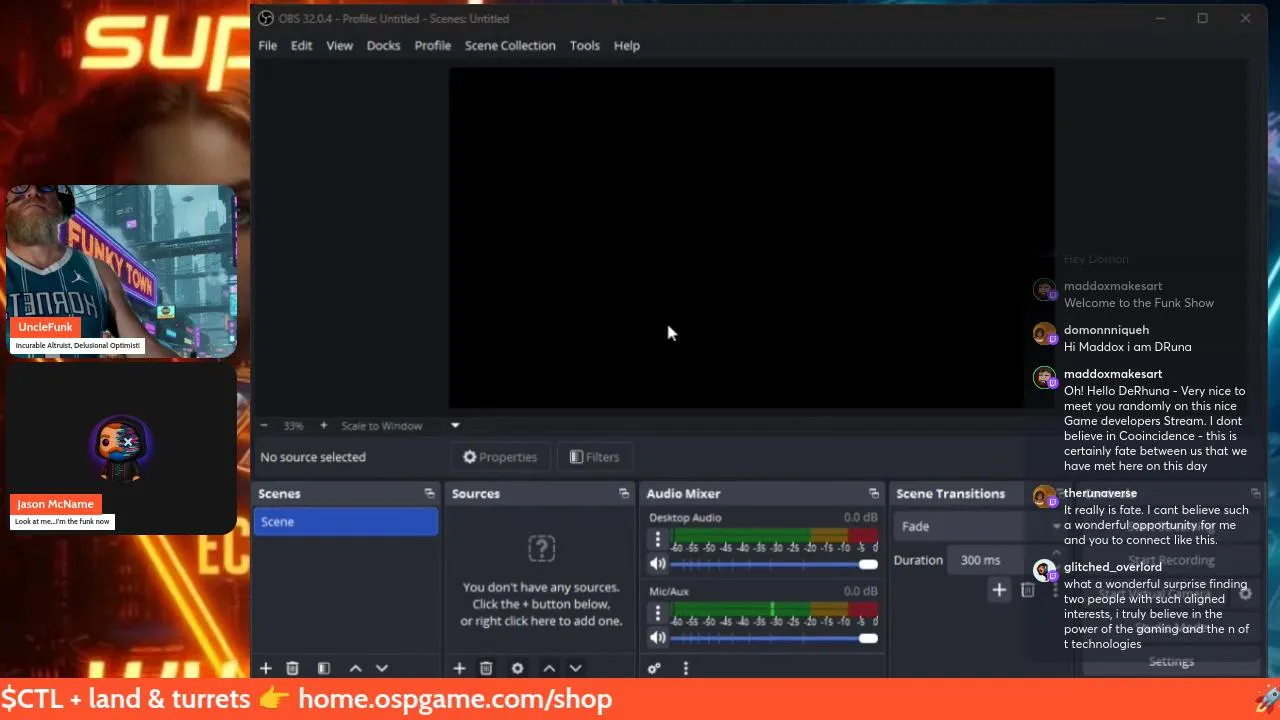The width and height of the screenshot is (1280, 720).
Task: Click the therunaverse username in chat
Action: pyautogui.click(x=1100, y=493)
